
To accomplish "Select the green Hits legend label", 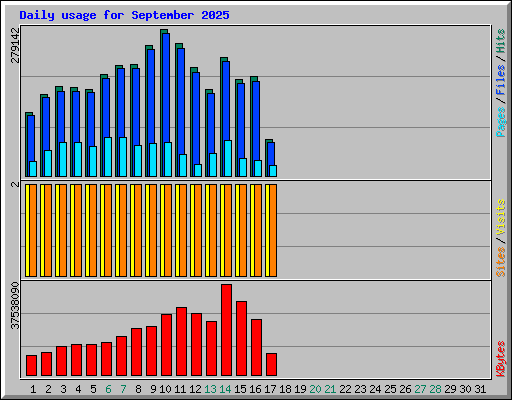I will [500, 41].
